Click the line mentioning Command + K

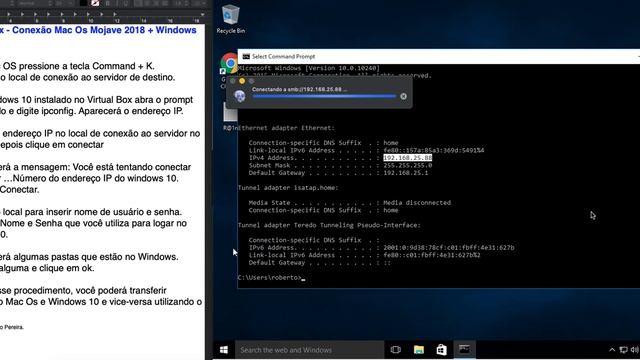(x=78, y=66)
